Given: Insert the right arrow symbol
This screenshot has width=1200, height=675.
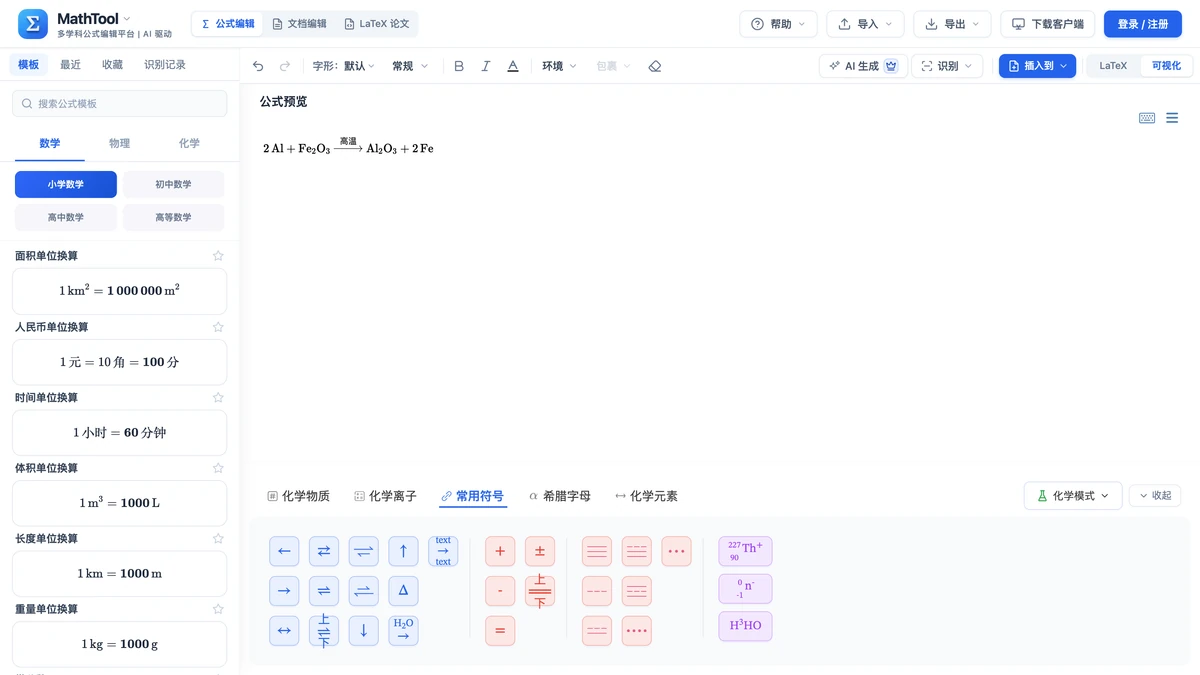Looking at the screenshot, I should tap(284, 591).
